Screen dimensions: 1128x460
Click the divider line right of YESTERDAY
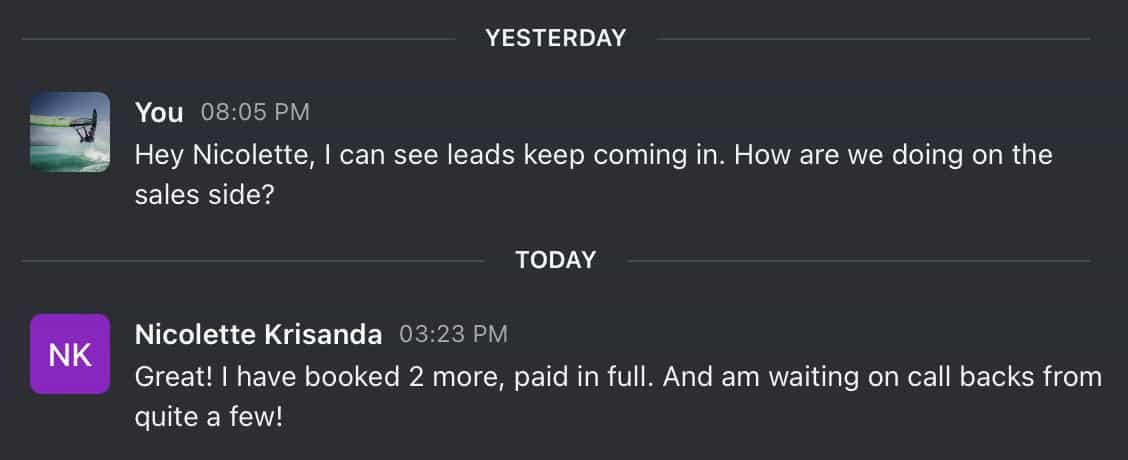pos(873,39)
